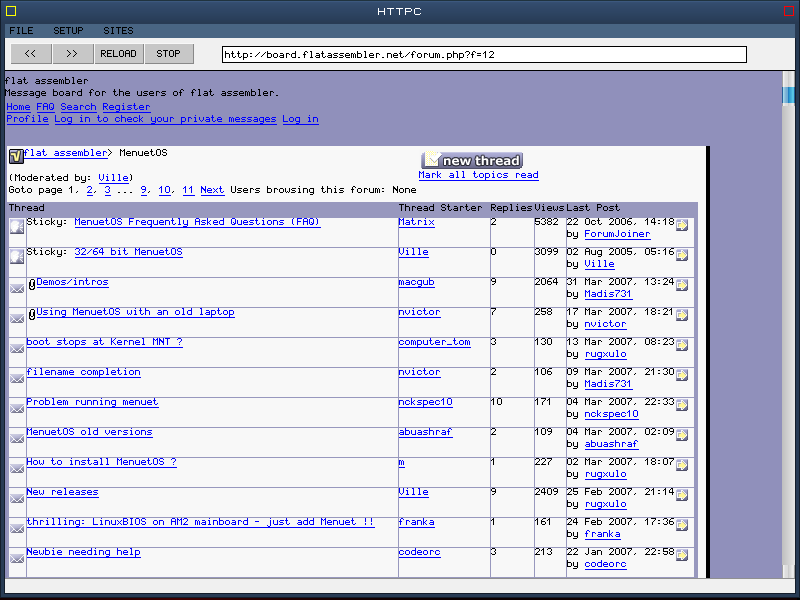Open How to install MenuetOS thread
The width and height of the screenshot is (800, 600).
point(102,462)
